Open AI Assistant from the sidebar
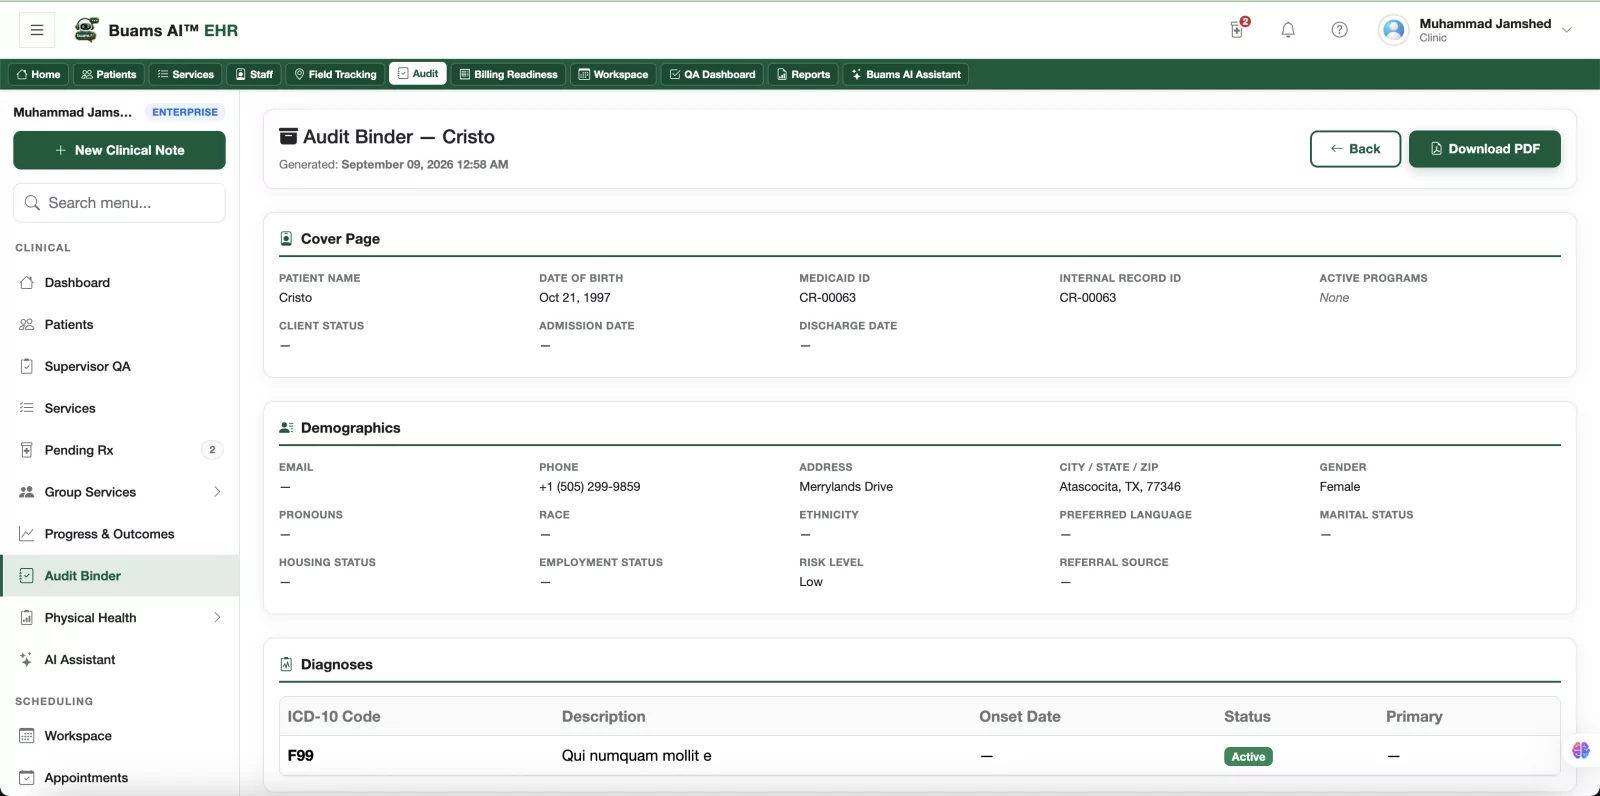Screen dimensions: 1600x796 coord(119,660)
